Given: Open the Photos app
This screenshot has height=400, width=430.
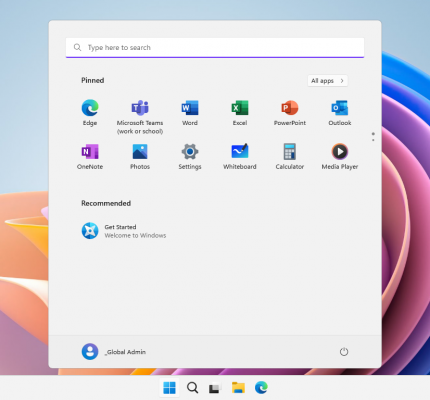Looking at the screenshot, I should 140,157.
